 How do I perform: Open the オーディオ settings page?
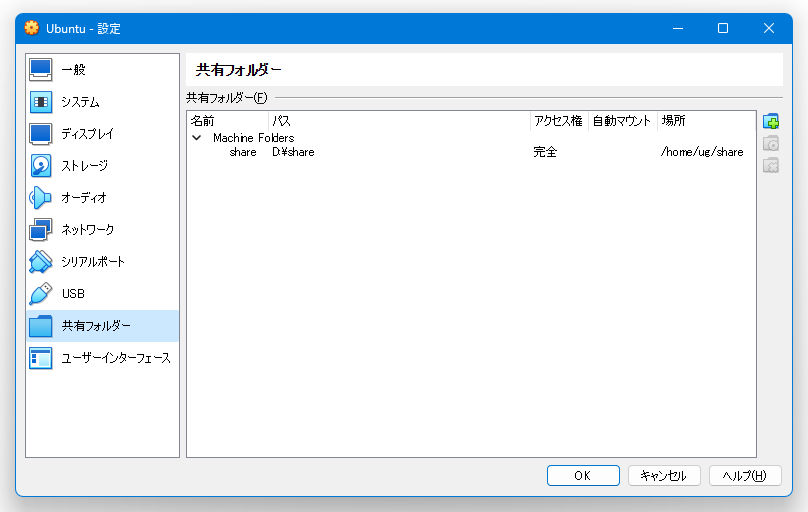click(102, 198)
